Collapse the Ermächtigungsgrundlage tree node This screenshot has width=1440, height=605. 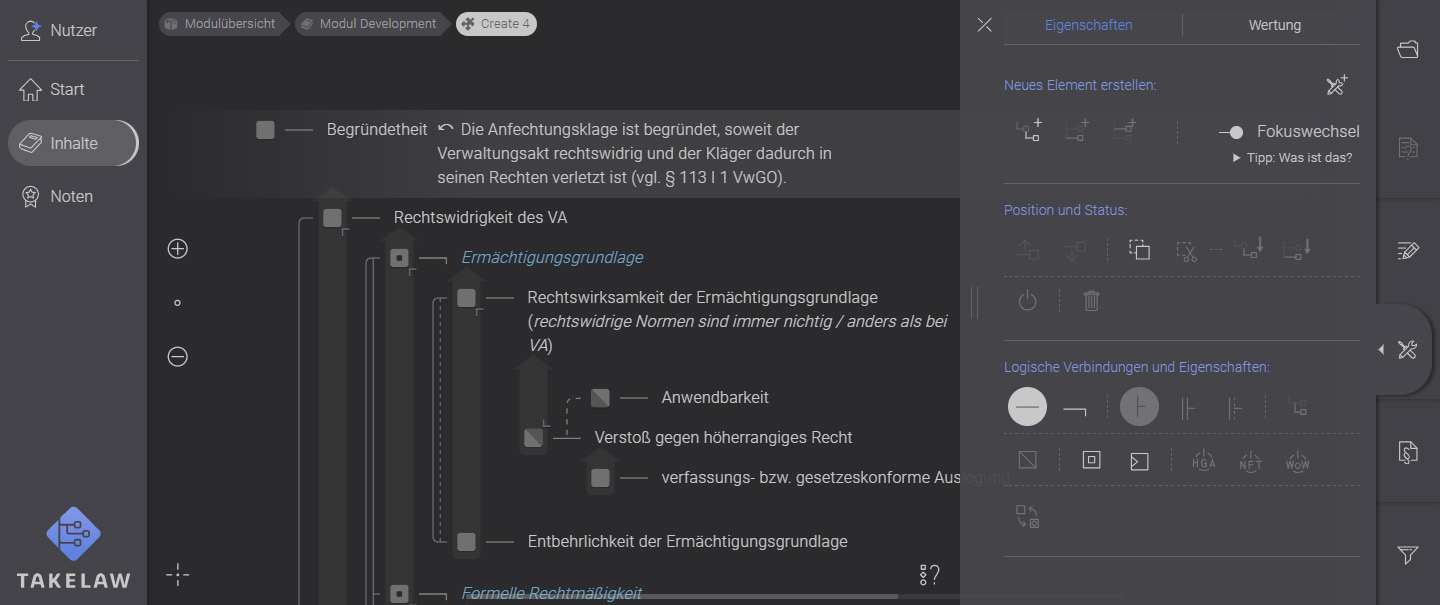[x=400, y=257]
